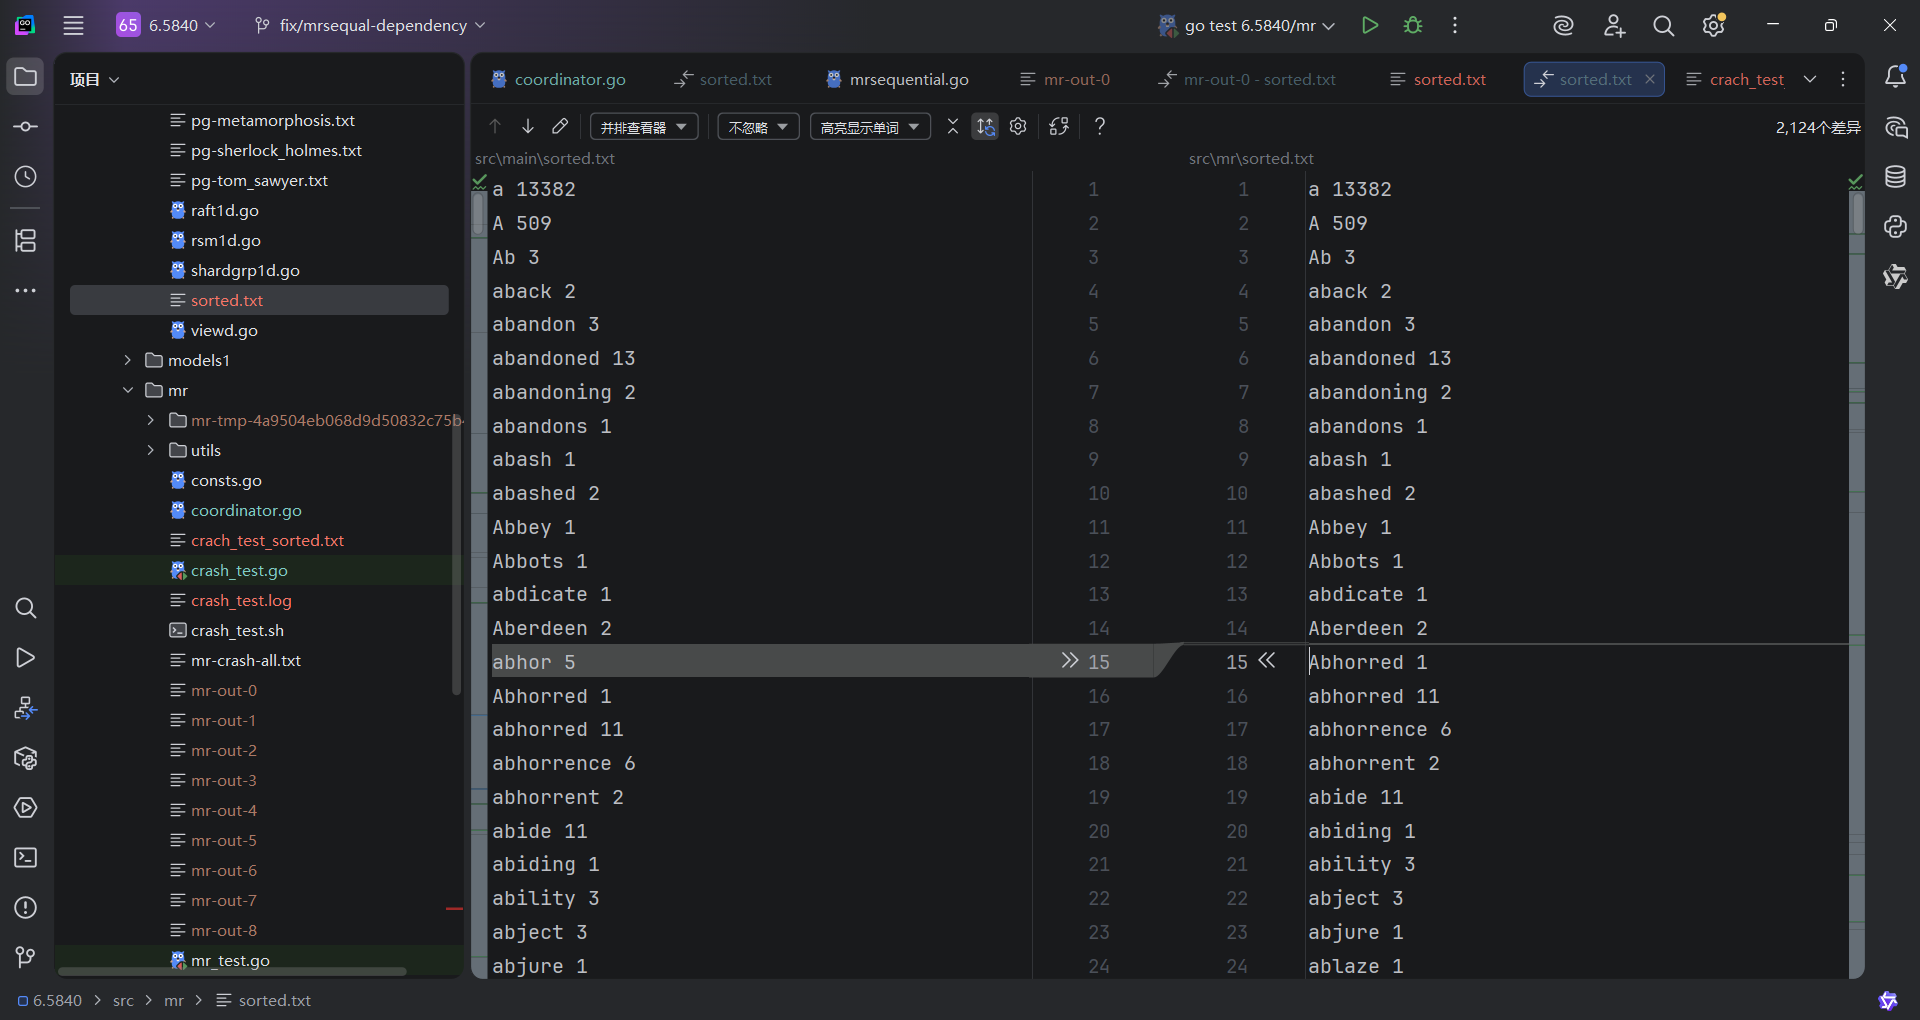This screenshot has height=1020, width=1920.
Task: Jump to the next difference arrow
Action: coord(528,126)
